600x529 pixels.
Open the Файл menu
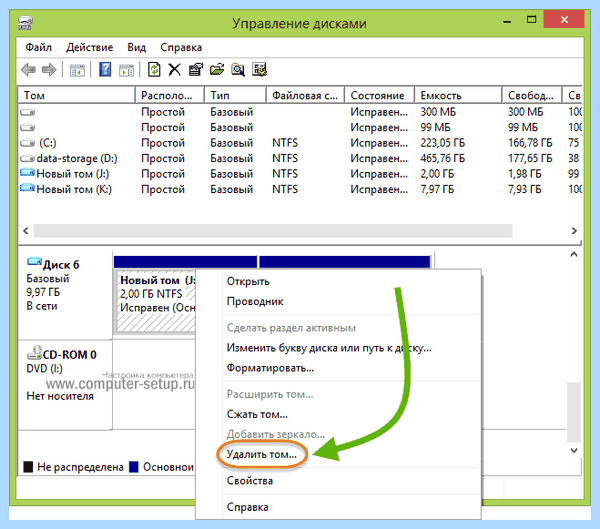pos(39,47)
